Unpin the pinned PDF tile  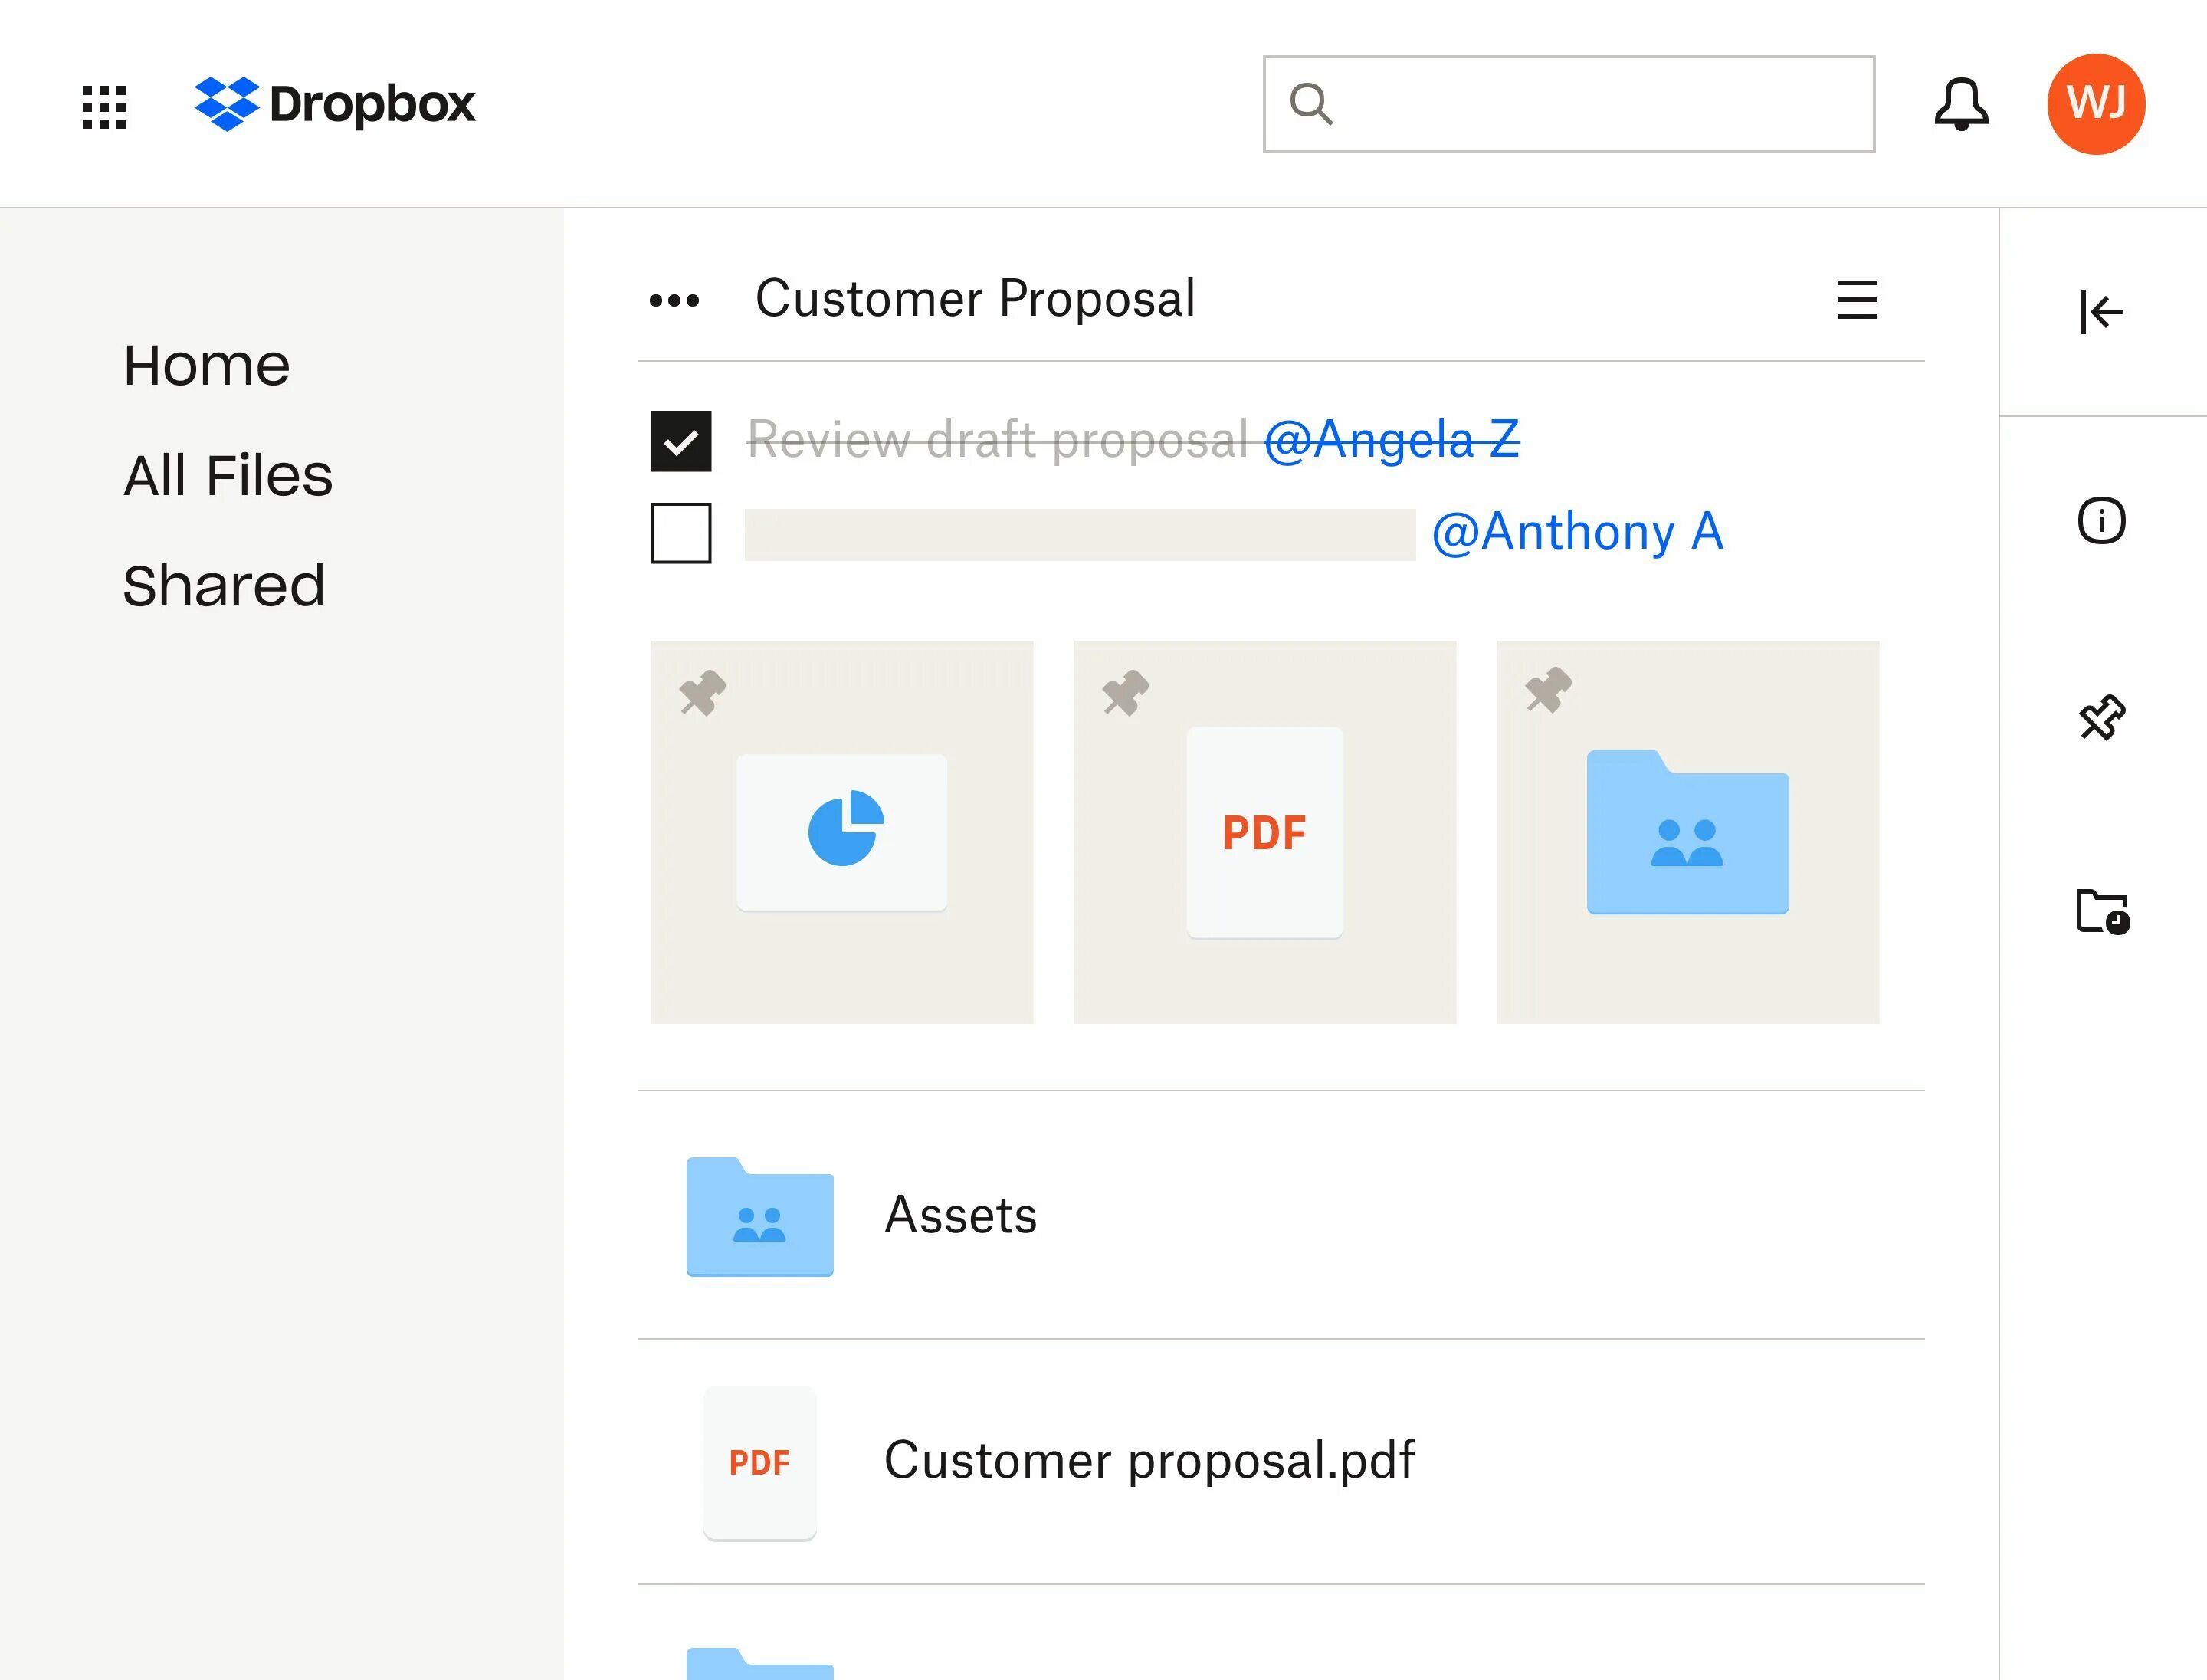click(1125, 692)
